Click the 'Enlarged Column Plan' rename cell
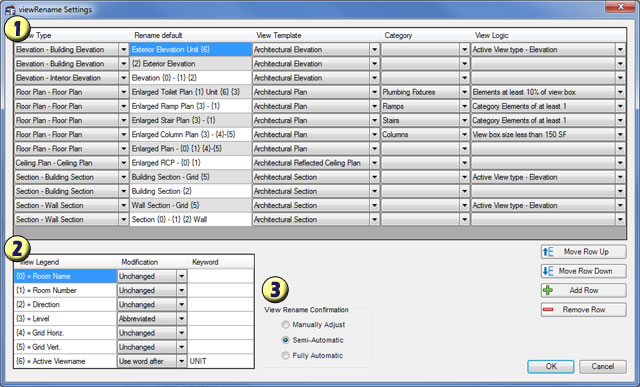Screen dimensions: 640x387 pyautogui.click(x=191, y=135)
